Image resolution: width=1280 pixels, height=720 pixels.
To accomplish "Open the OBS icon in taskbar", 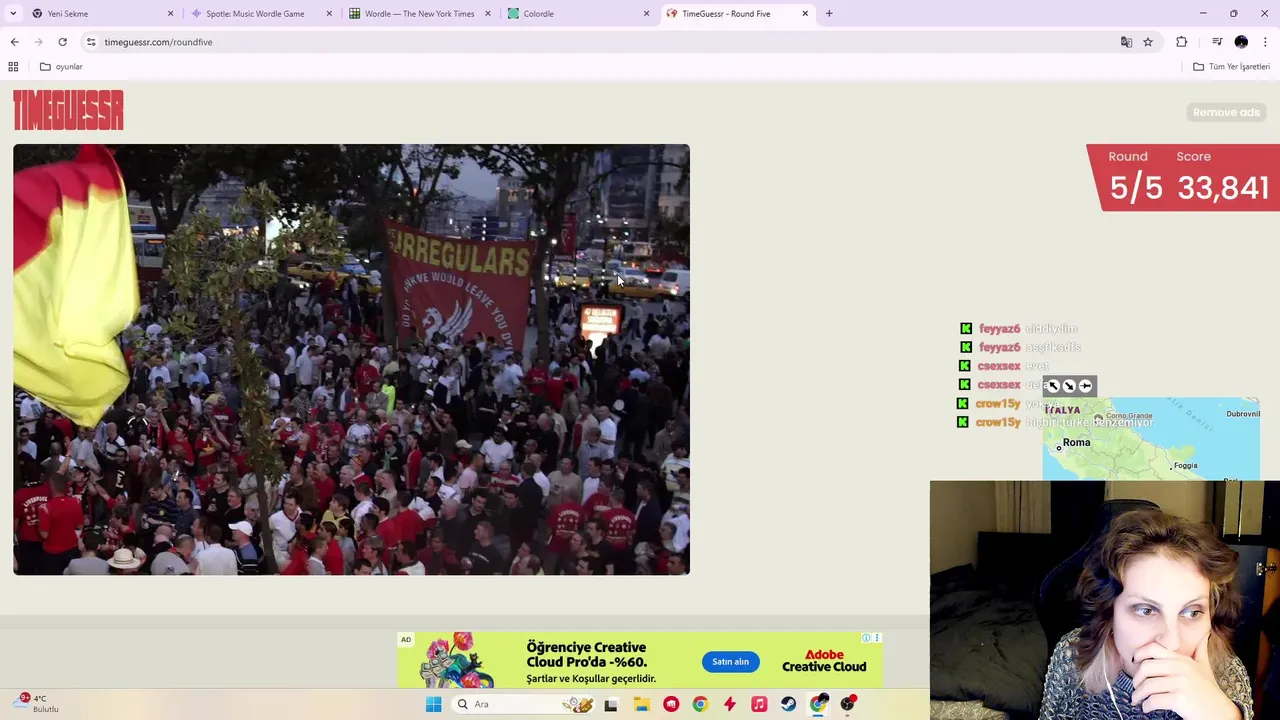I will 848,704.
